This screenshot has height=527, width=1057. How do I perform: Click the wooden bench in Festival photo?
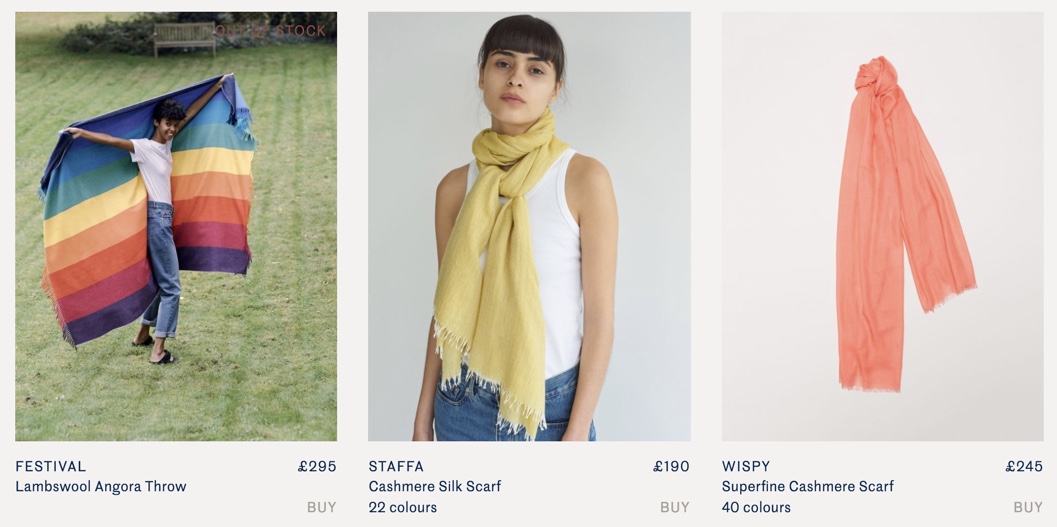coord(185,38)
